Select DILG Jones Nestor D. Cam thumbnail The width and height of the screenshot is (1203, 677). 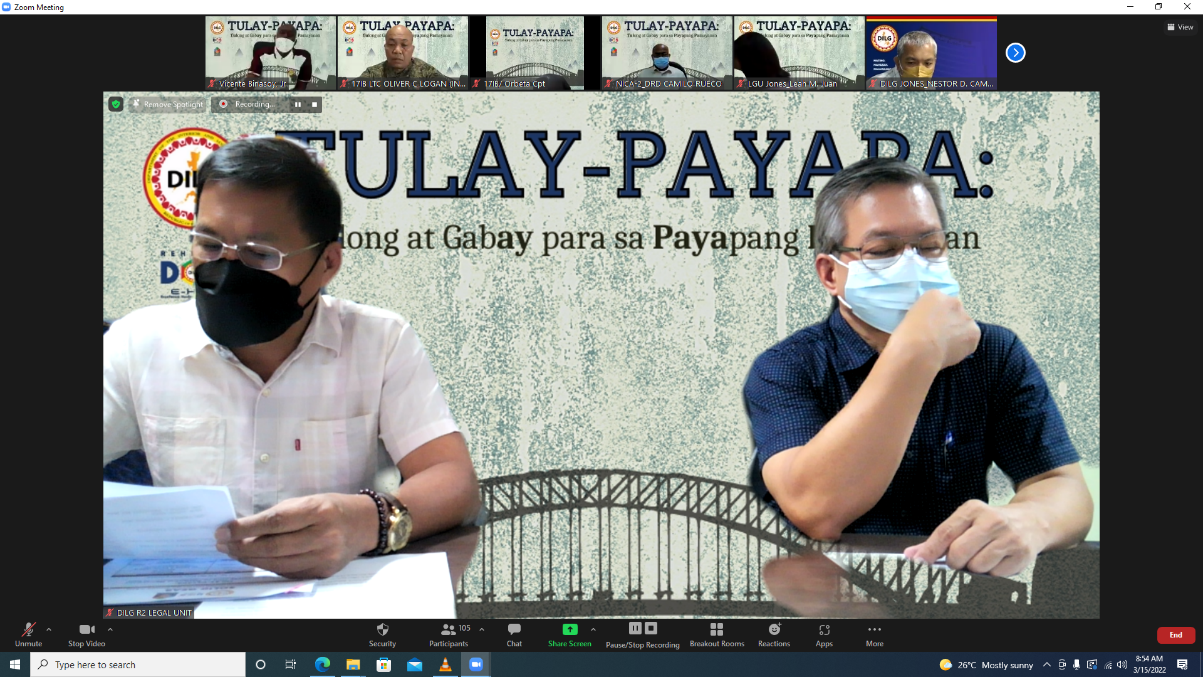click(931, 53)
